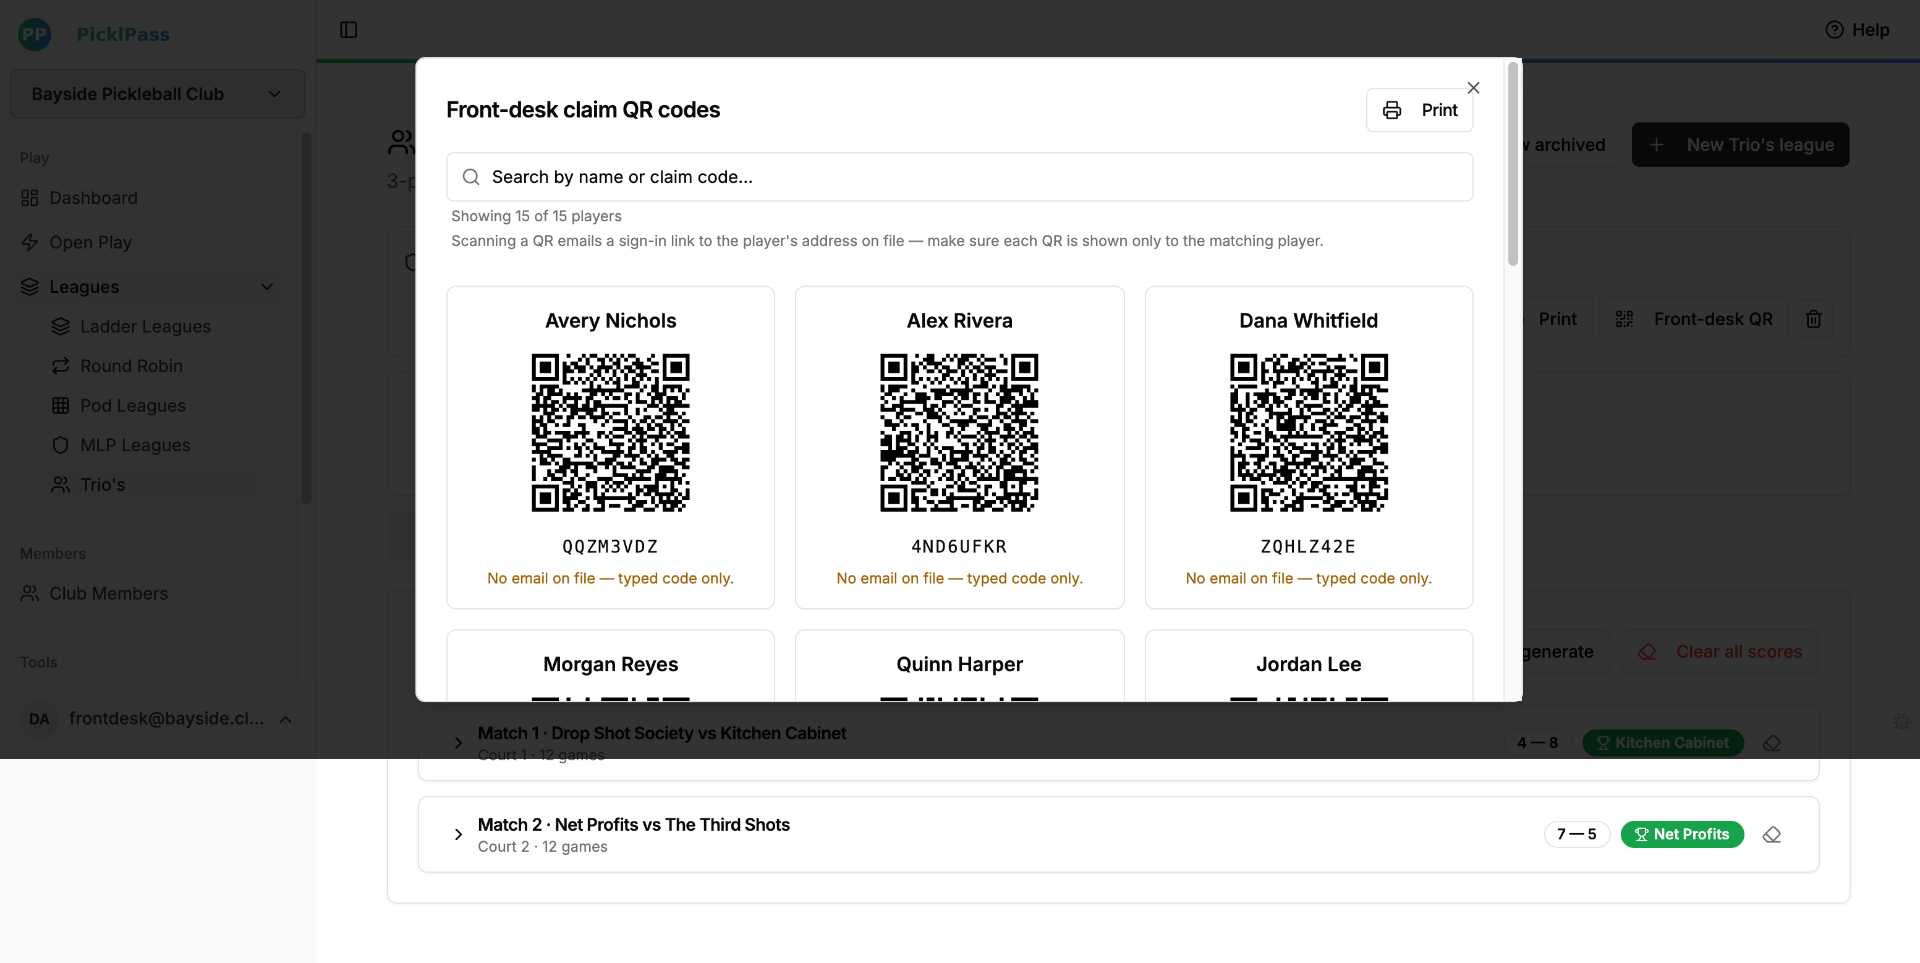1920x963 pixels.
Task: Click the dialog vertical scrollbar
Action: click(x=1513, y=165)
